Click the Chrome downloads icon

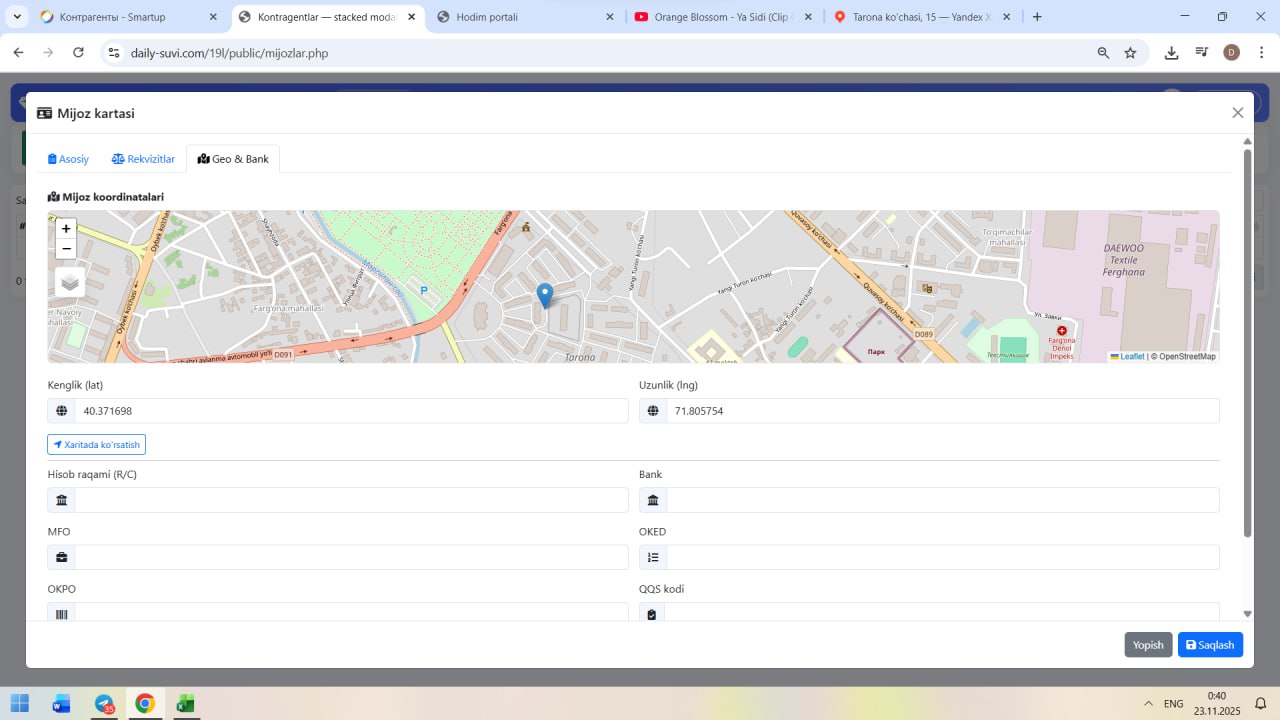tap(1171, 53)
